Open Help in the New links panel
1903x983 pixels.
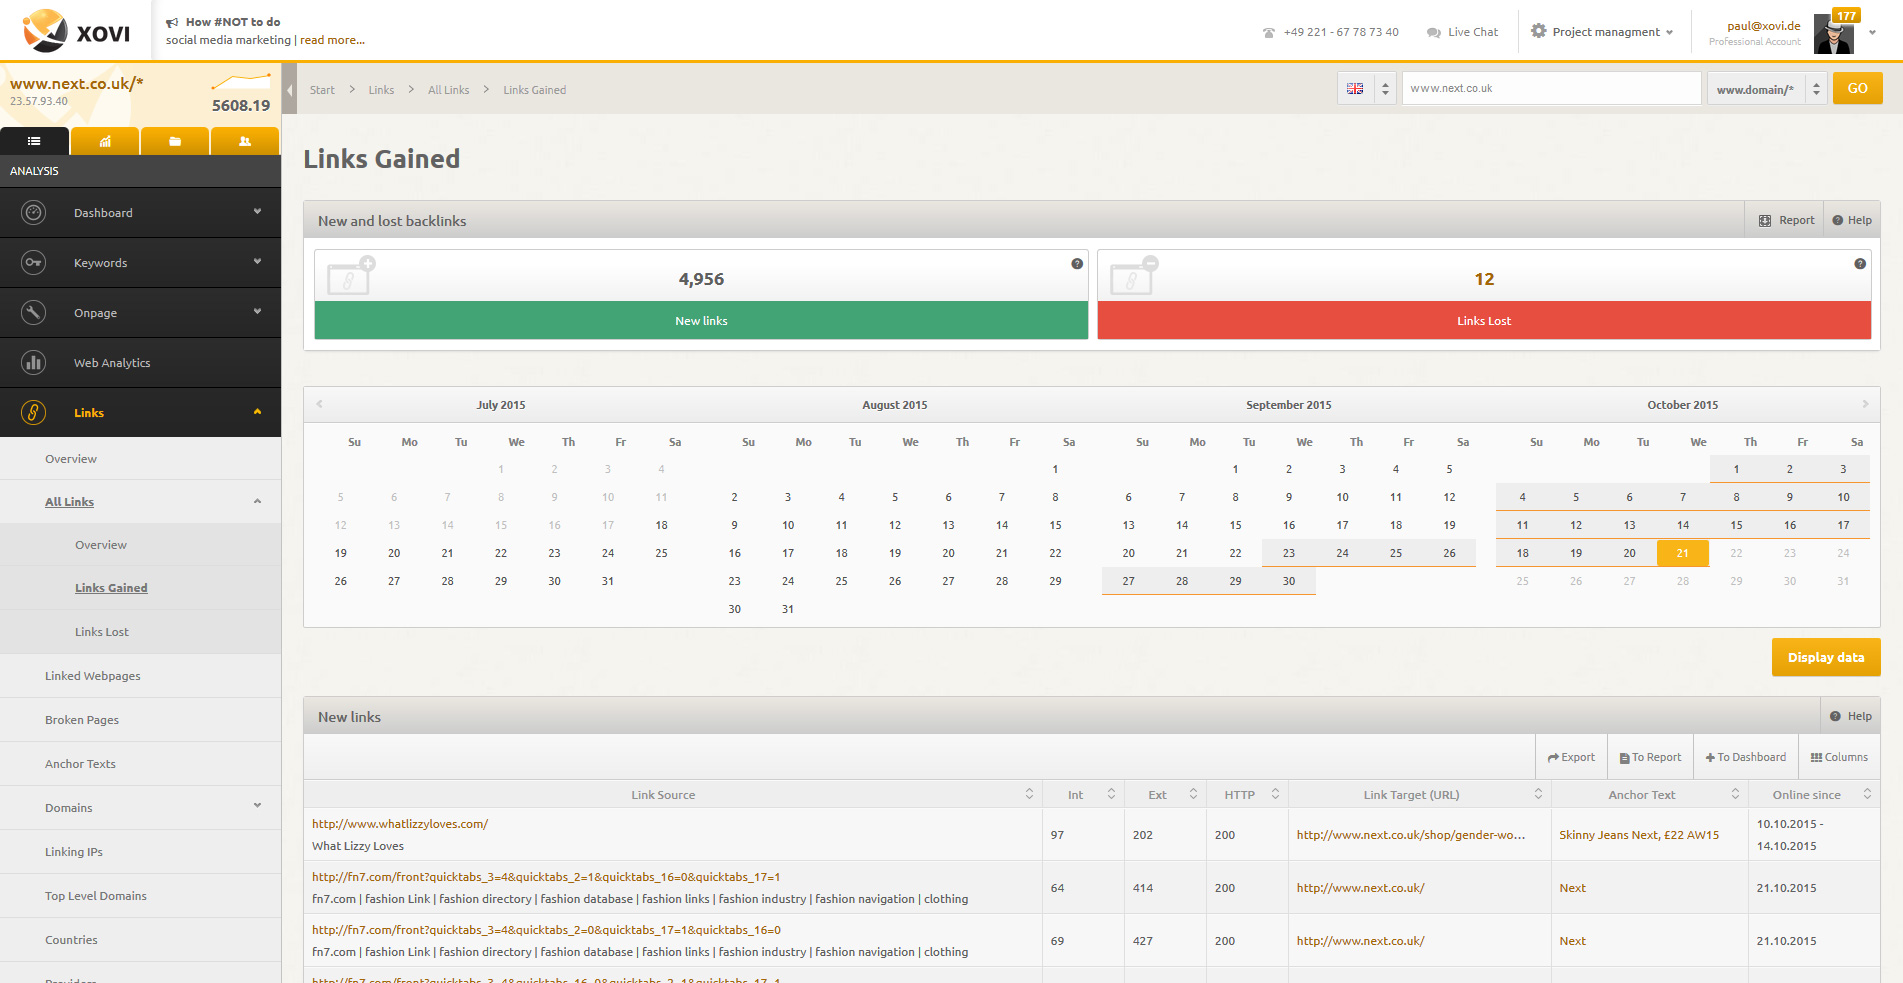[1851, 716]
